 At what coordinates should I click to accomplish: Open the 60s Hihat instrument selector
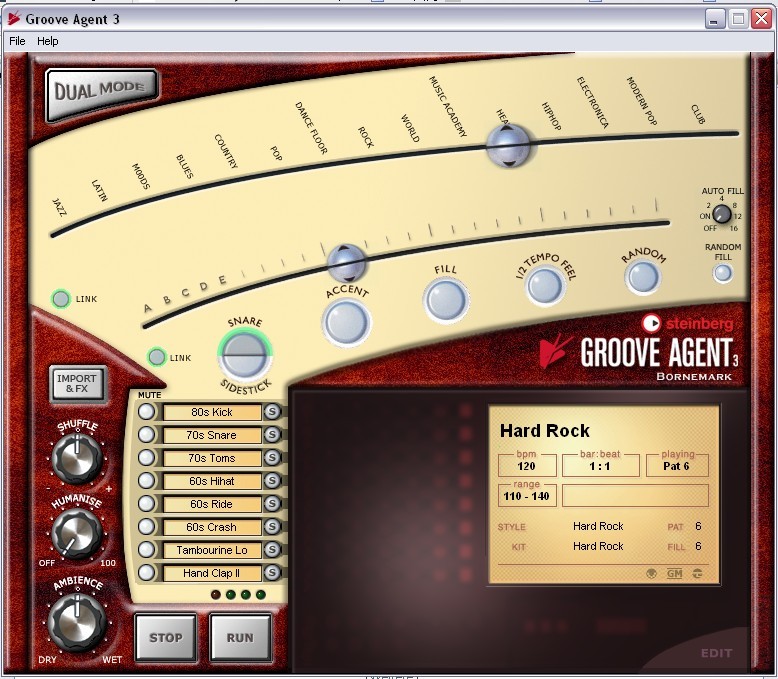pos(212,481)
